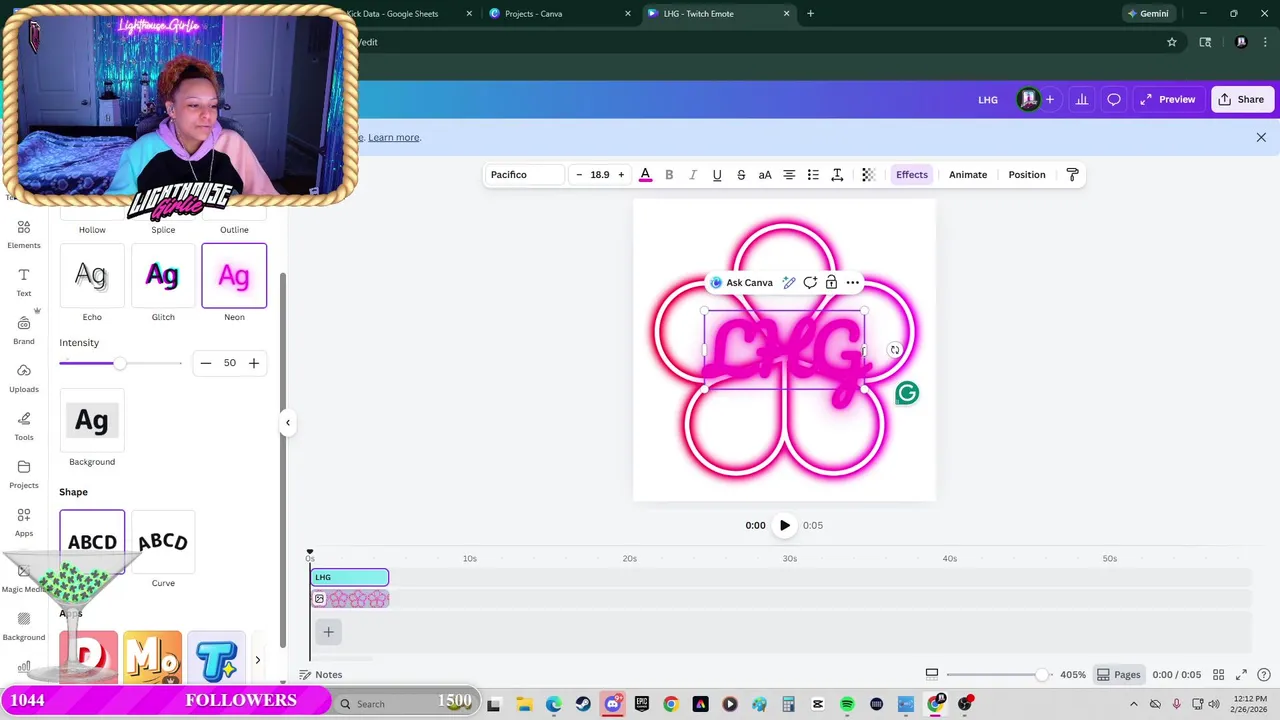
Task: Lock the selected text element
Action: [x=831, y=283]
